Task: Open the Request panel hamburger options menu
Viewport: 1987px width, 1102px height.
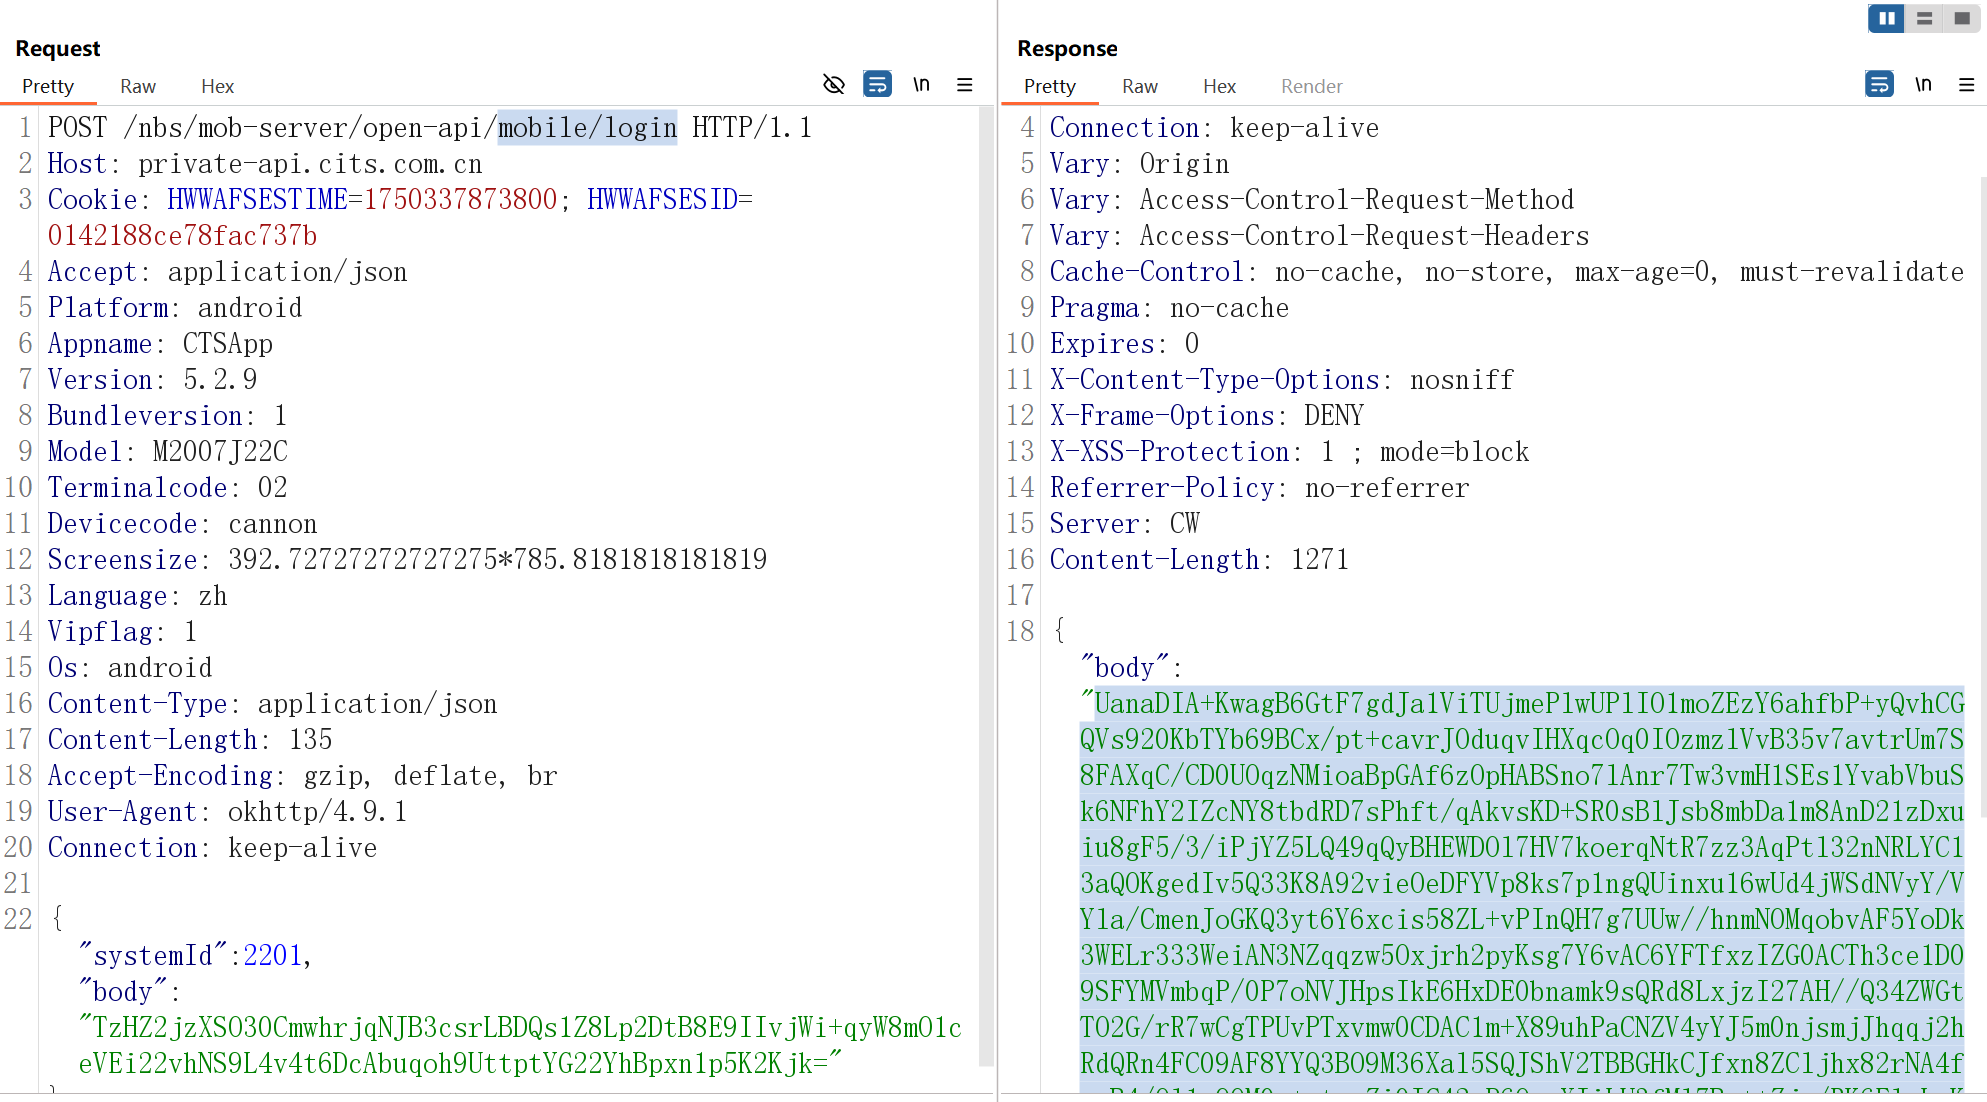Action: (965, 85)
